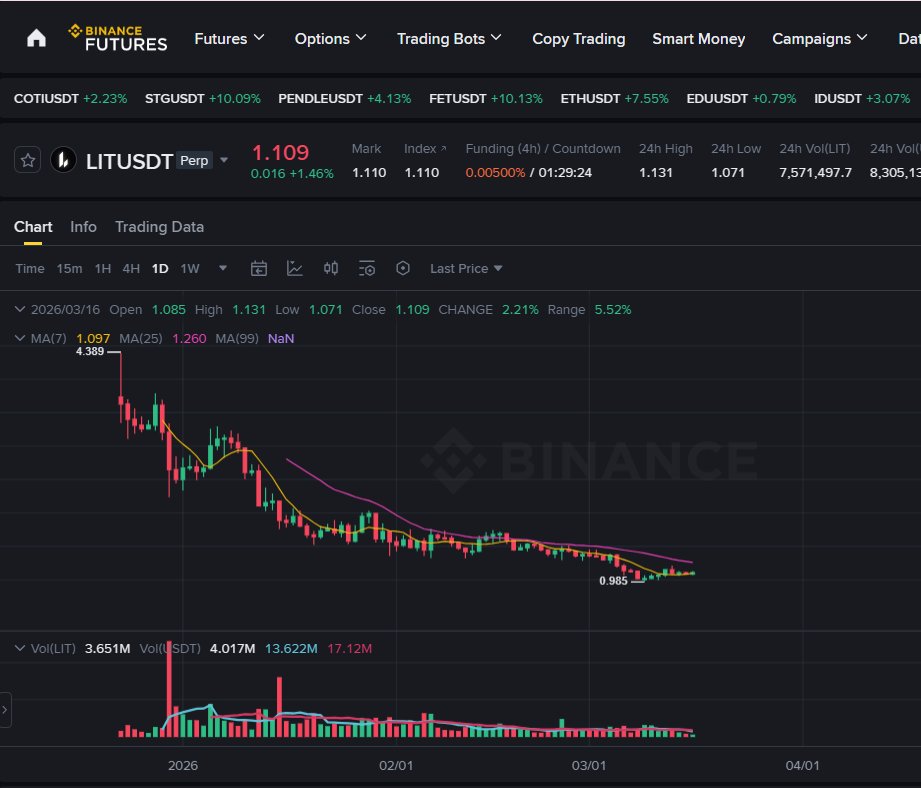The width and height of the screenshot is (921, 788).
Task: Click the hexagon chart preferences icon
Action: (x=403, y=268)
